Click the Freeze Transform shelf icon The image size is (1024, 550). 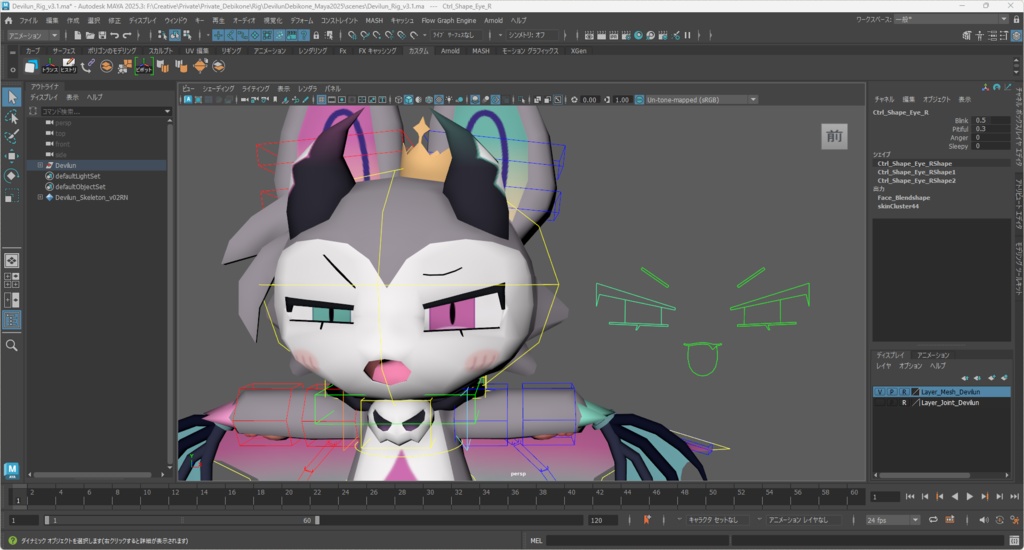pyautogui.click(x=50, y=66)
